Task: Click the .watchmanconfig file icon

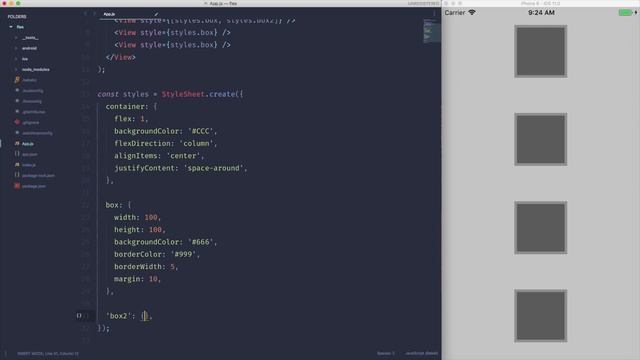Action: (x=17, y=133)
